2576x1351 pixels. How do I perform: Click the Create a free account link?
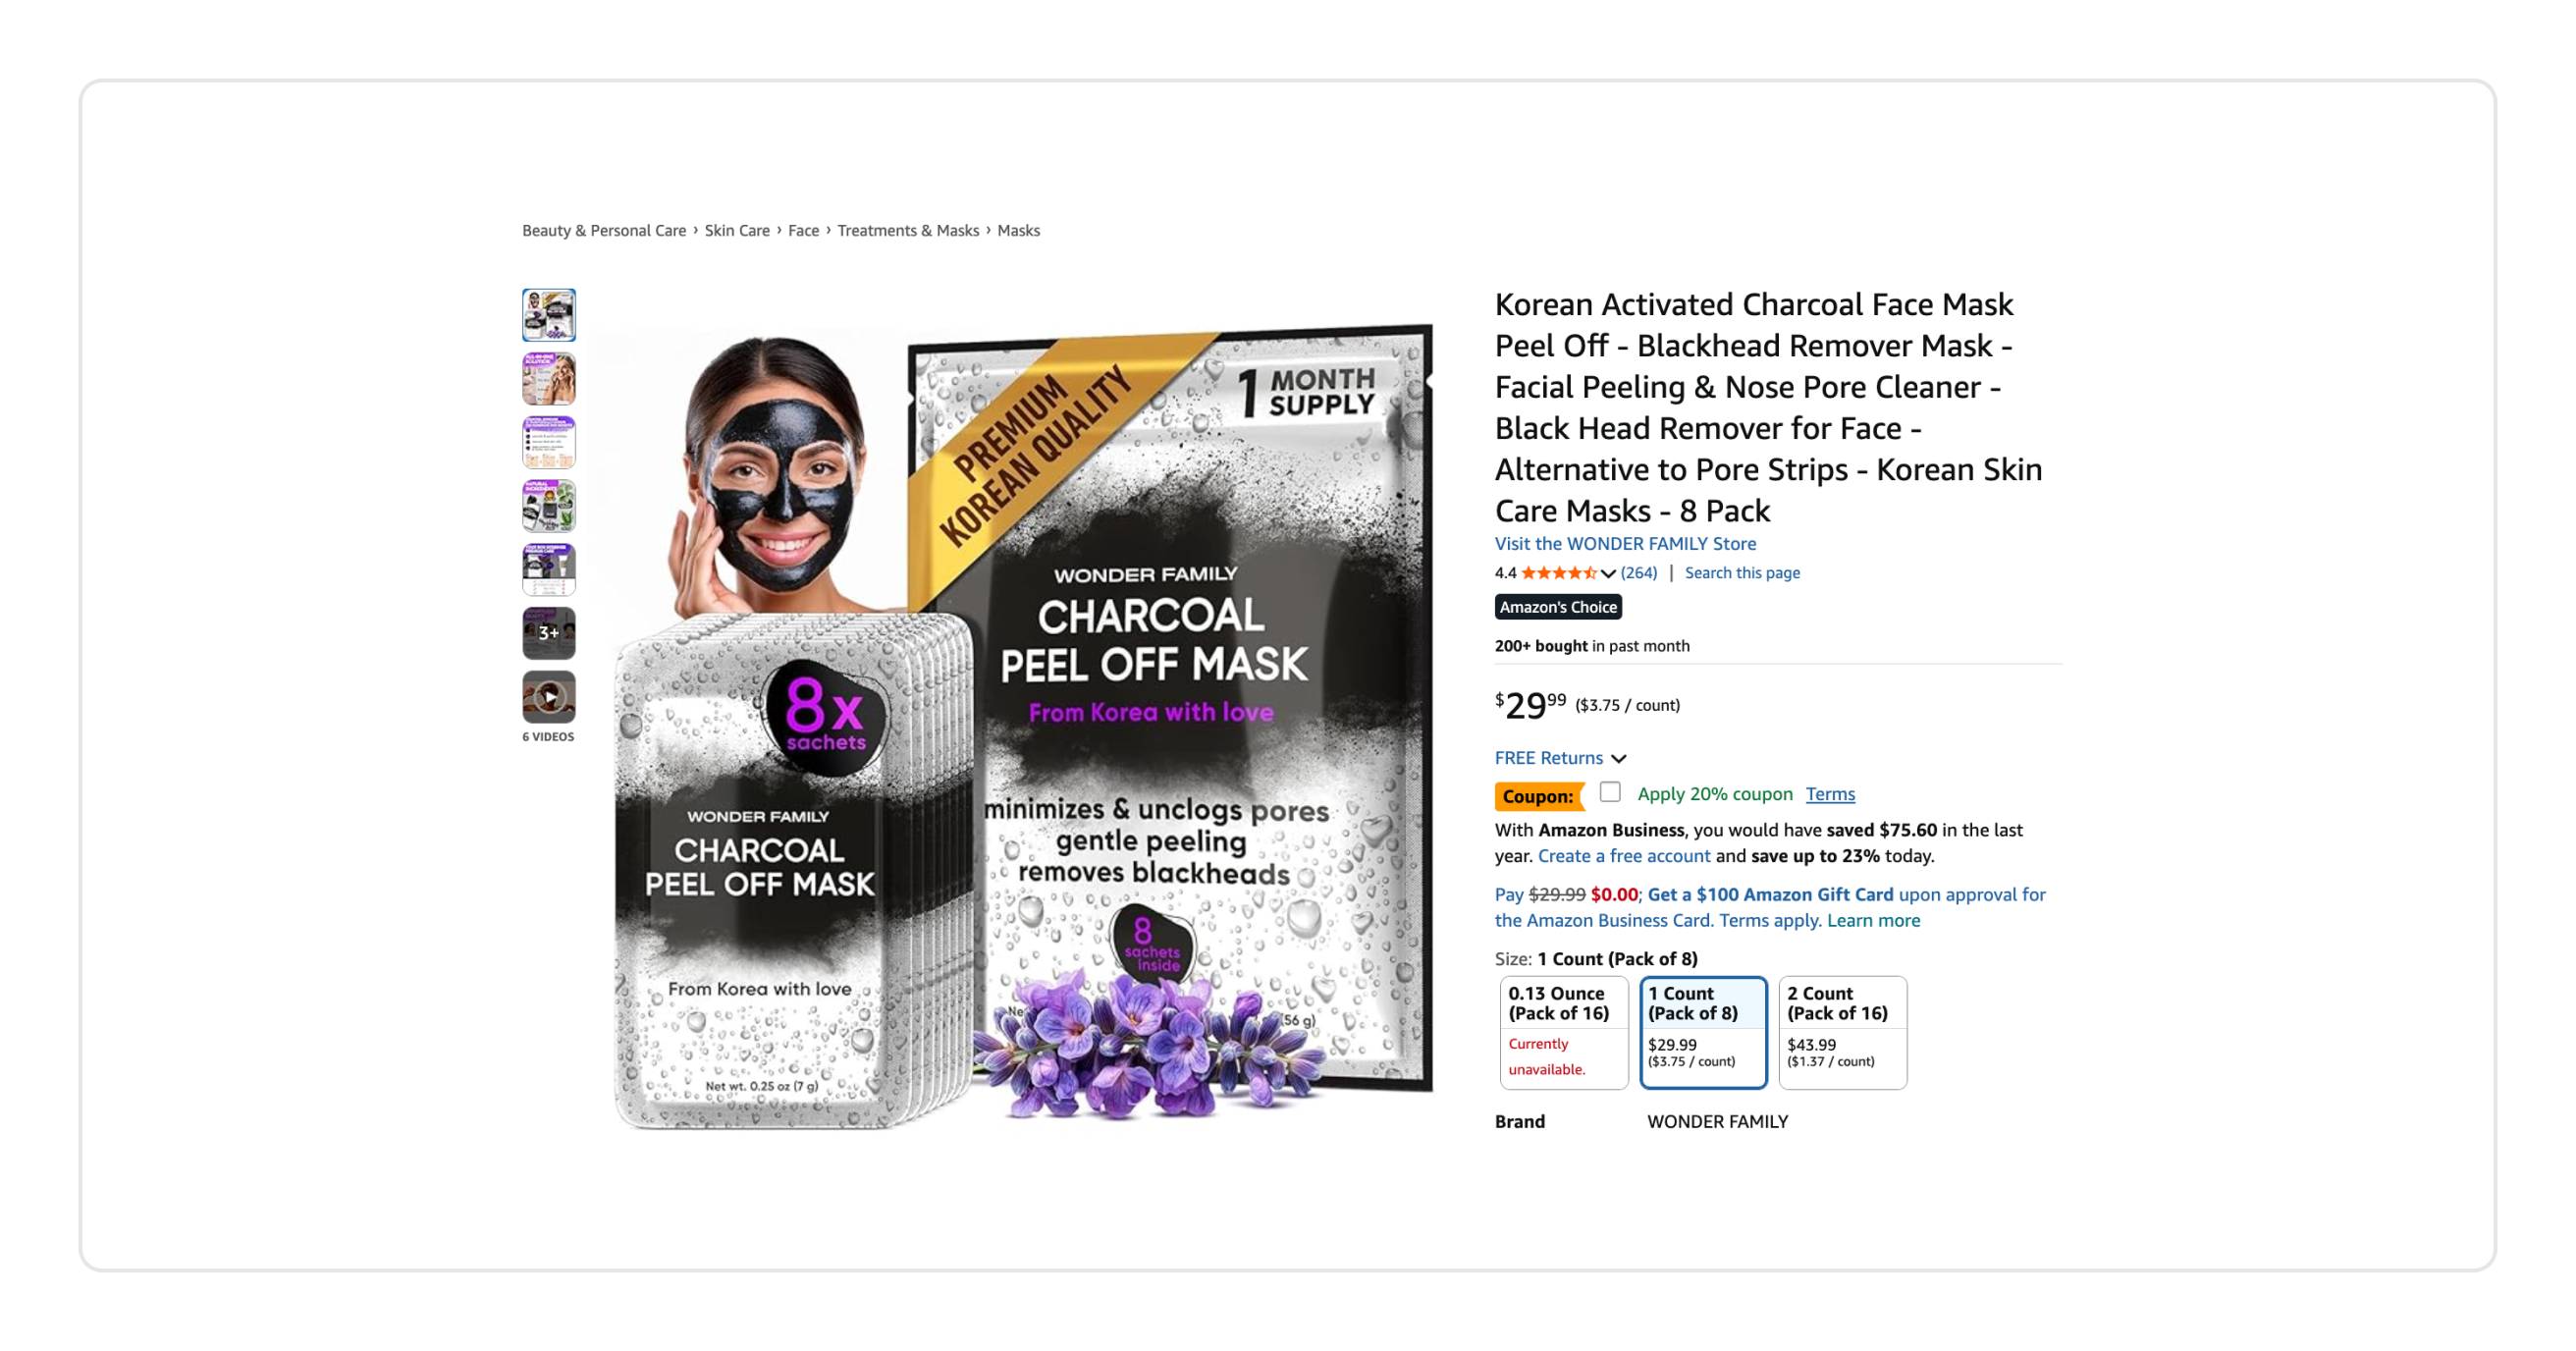[1624, 856]
